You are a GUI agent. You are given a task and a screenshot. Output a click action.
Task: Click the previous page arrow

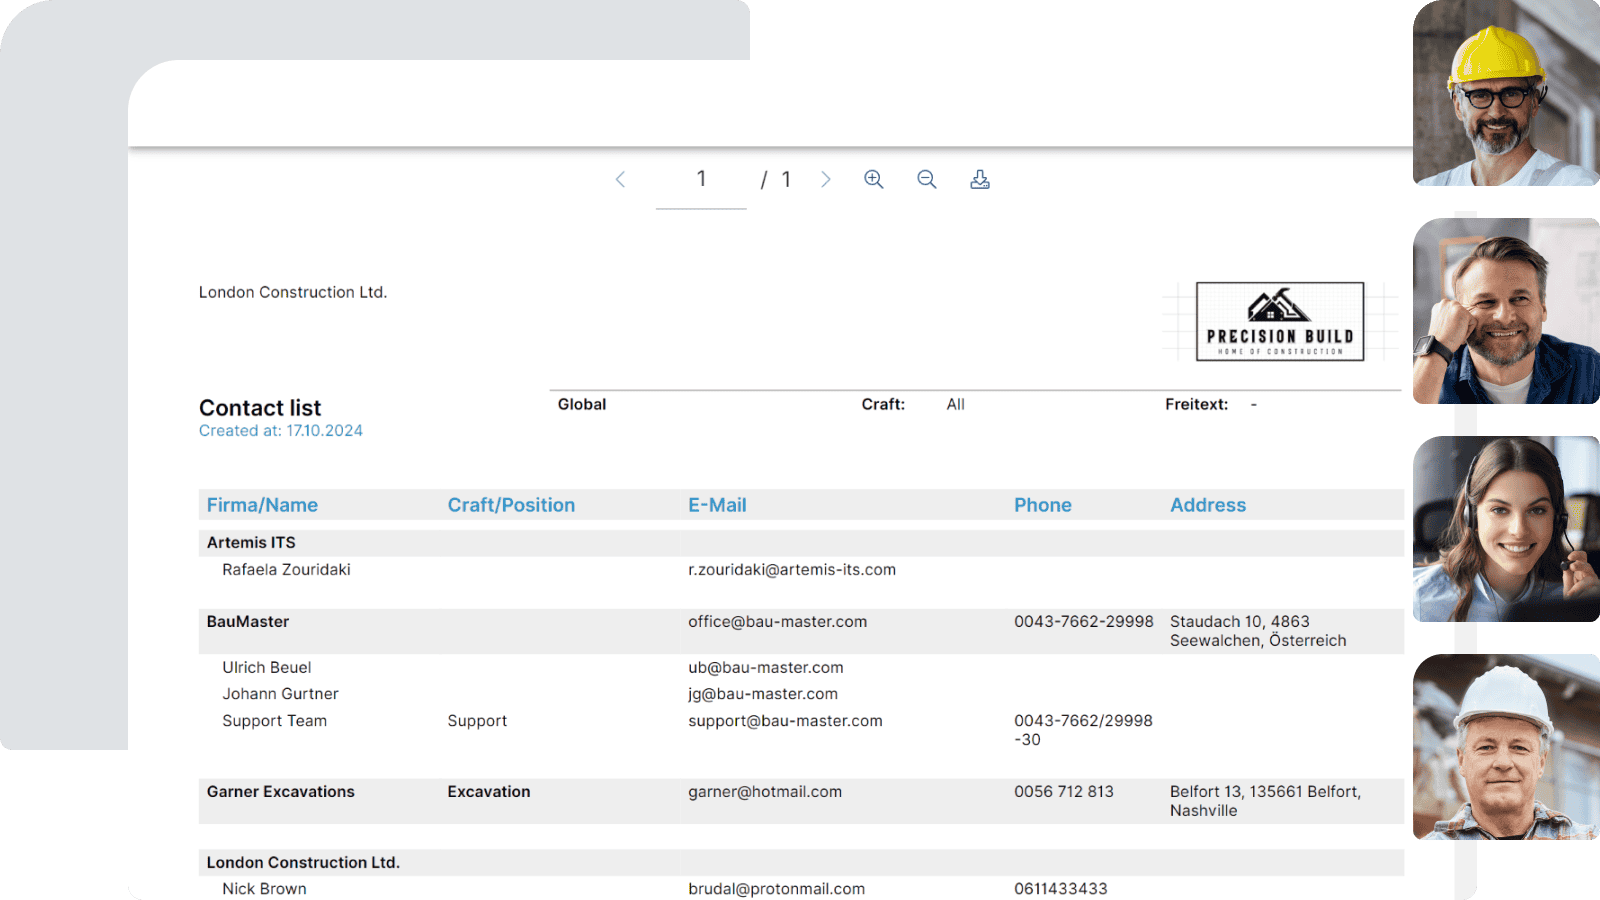(621, 179)
